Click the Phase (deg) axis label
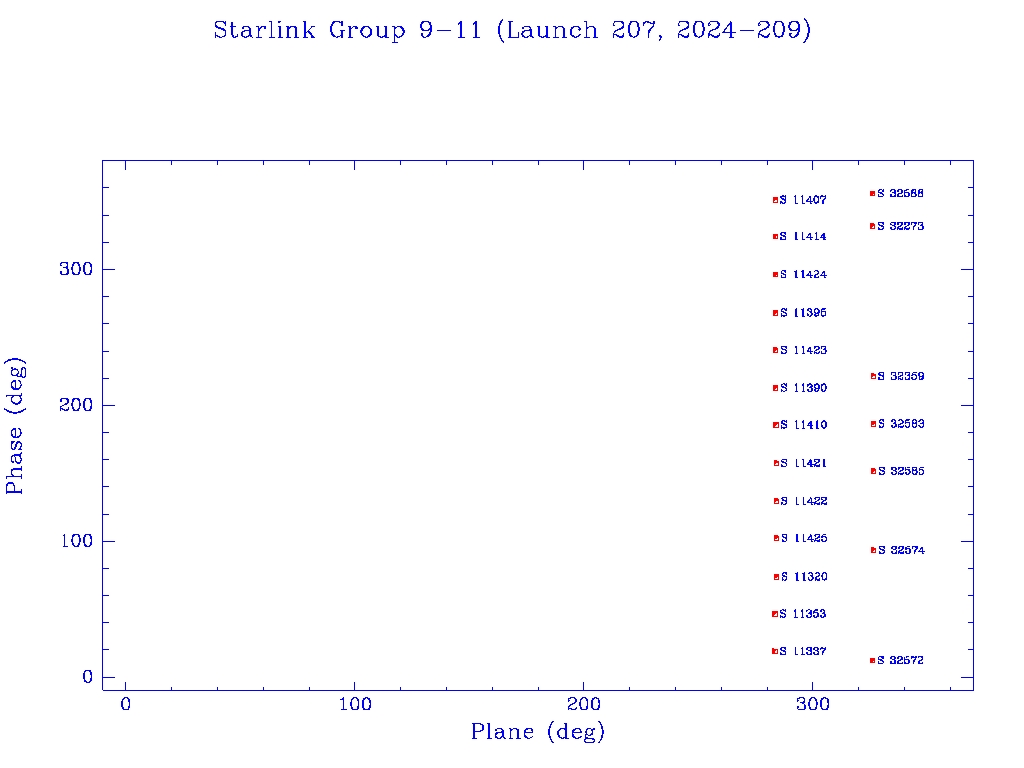The width and height of the screenshot is (1024, 768). tap(14, 426)
